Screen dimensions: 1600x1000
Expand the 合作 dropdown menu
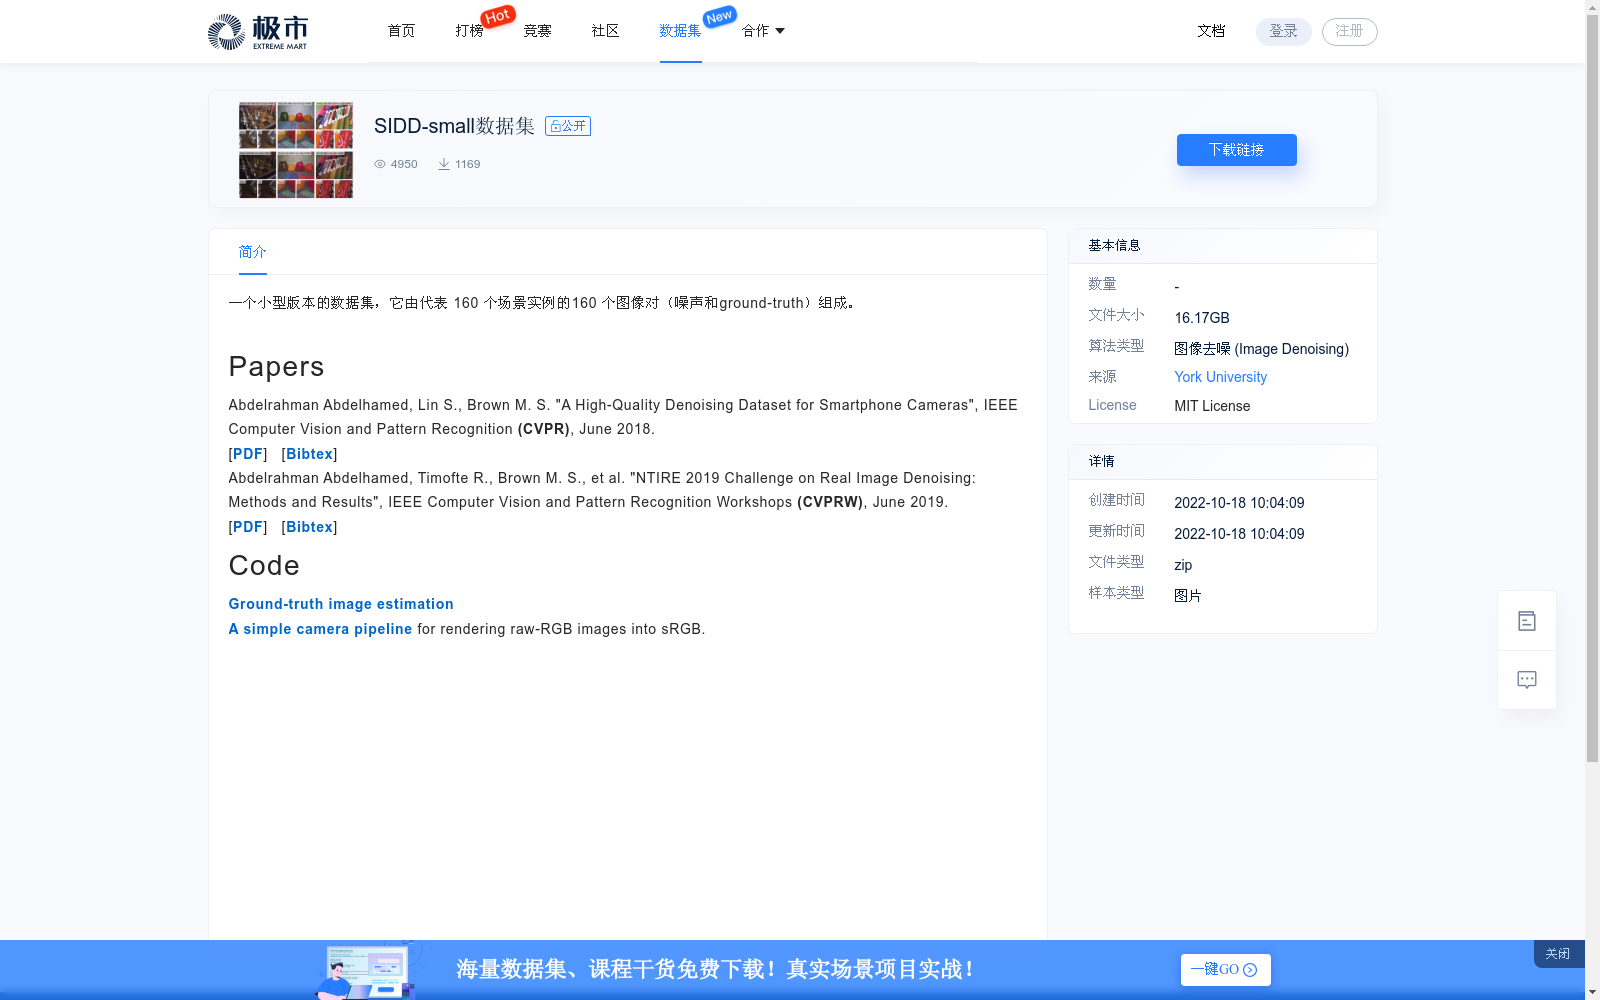[x=763, y=31]
